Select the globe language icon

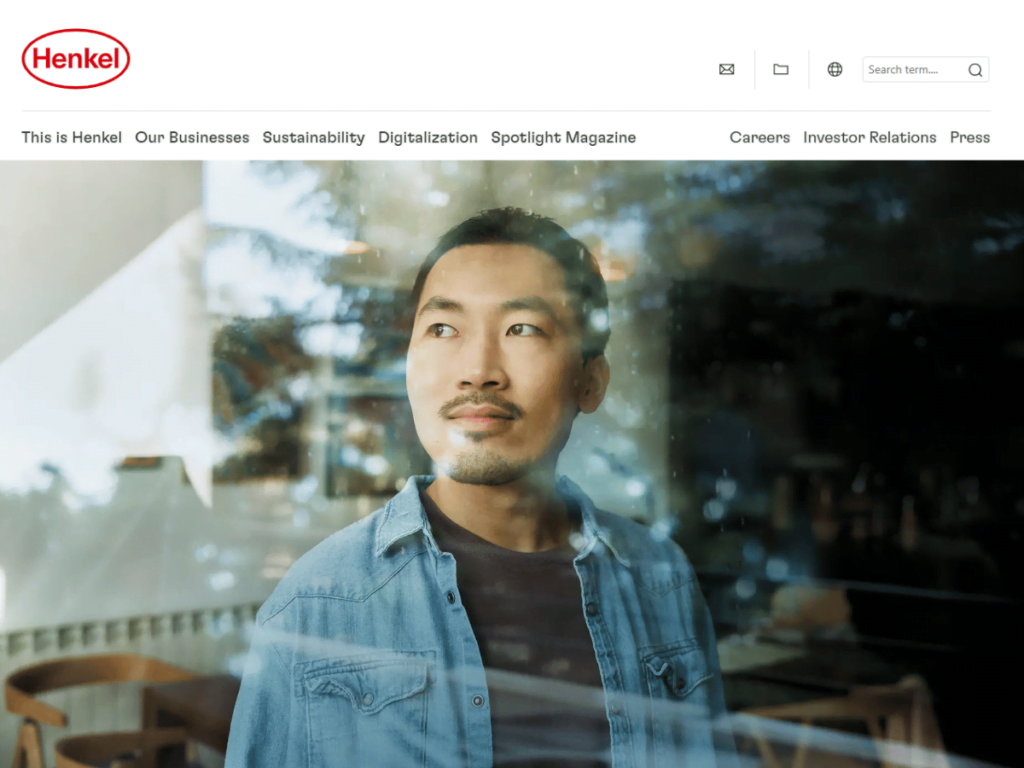click(x=835, y=69)
